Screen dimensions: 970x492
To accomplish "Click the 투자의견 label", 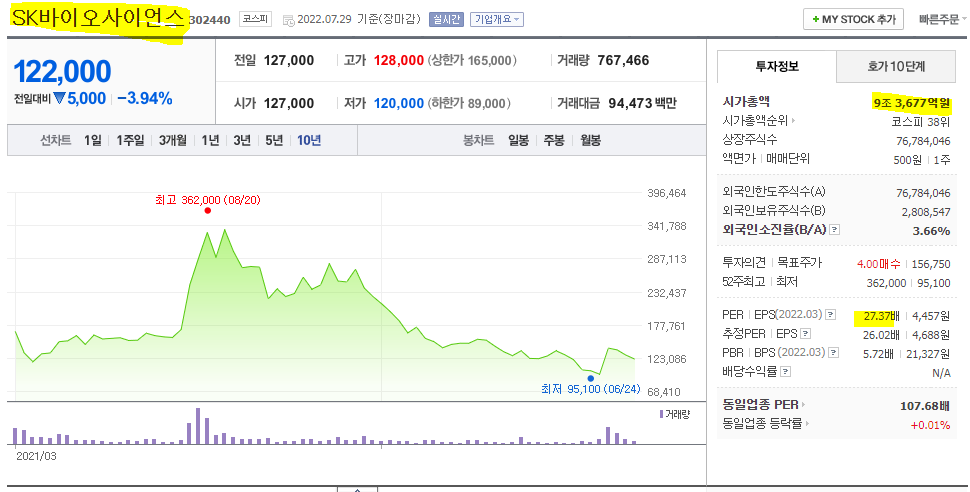I will coord(744,262).
